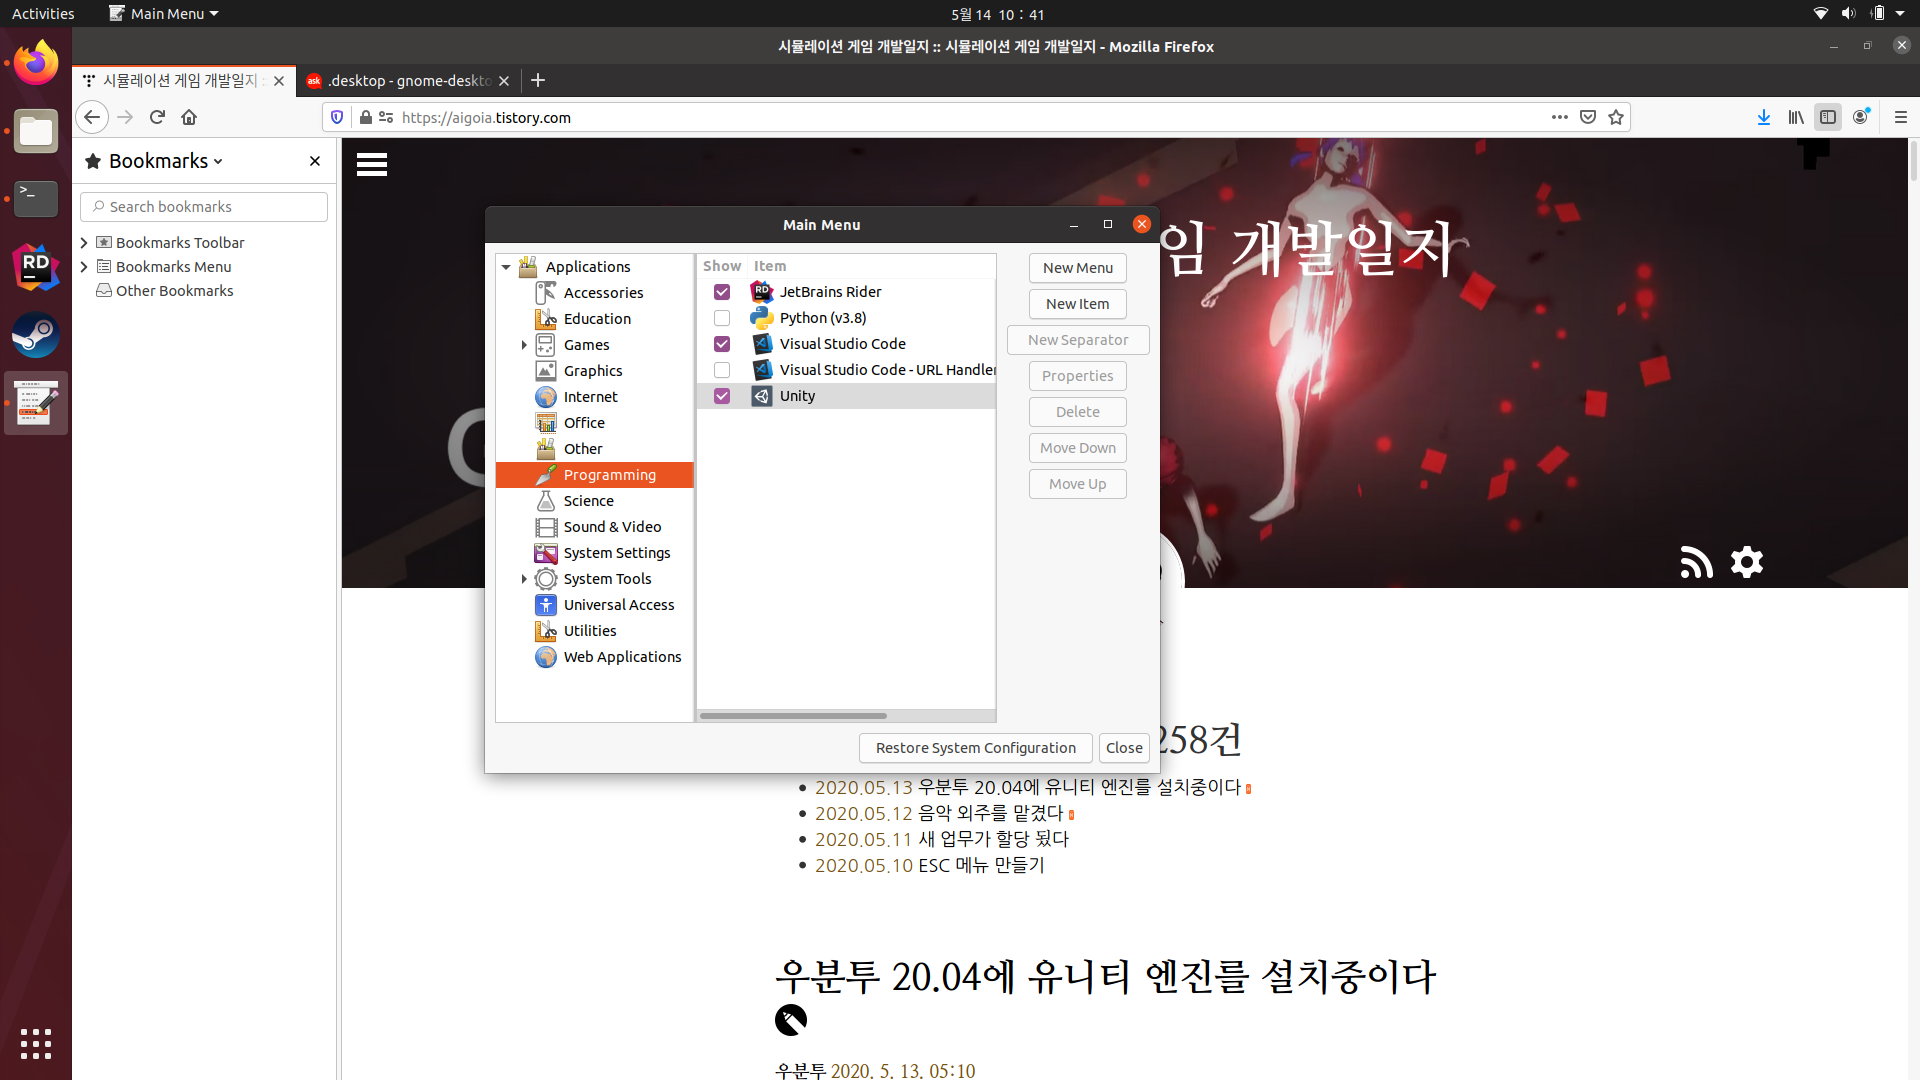This screenshot has width=1920, height=1080.
Task: Expand the System Tools category
Action: click(524, 579)
